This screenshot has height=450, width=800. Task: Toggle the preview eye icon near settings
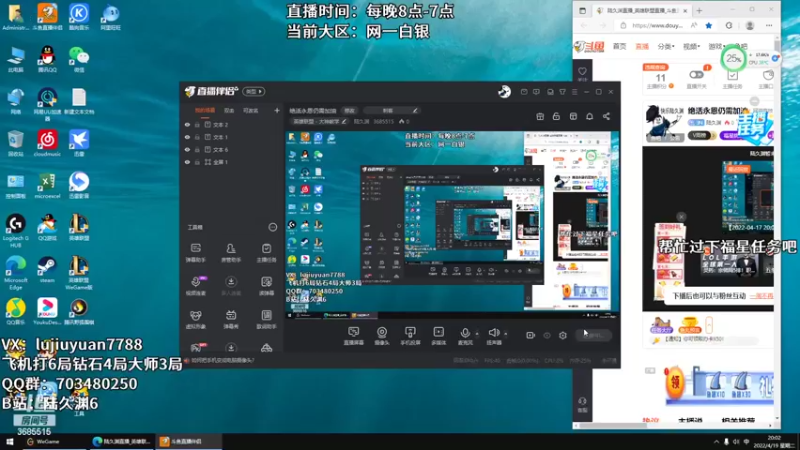click(x=547, y=335)
